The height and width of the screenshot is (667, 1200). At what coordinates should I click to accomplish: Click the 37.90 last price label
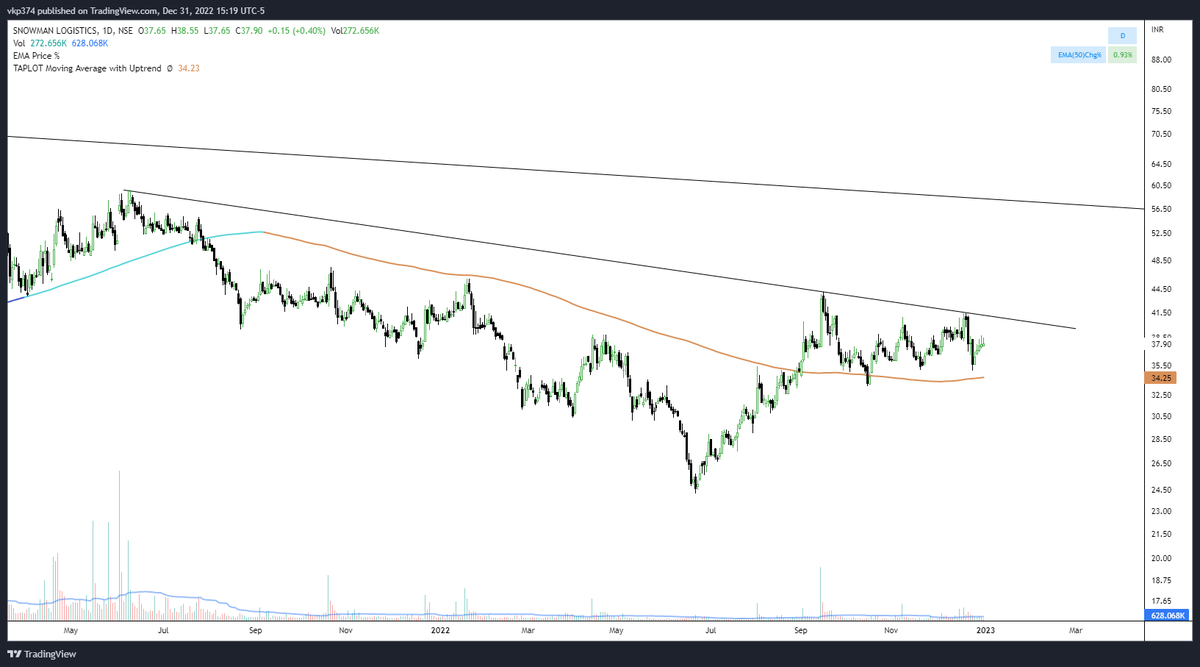click(x=1161, y=344)
